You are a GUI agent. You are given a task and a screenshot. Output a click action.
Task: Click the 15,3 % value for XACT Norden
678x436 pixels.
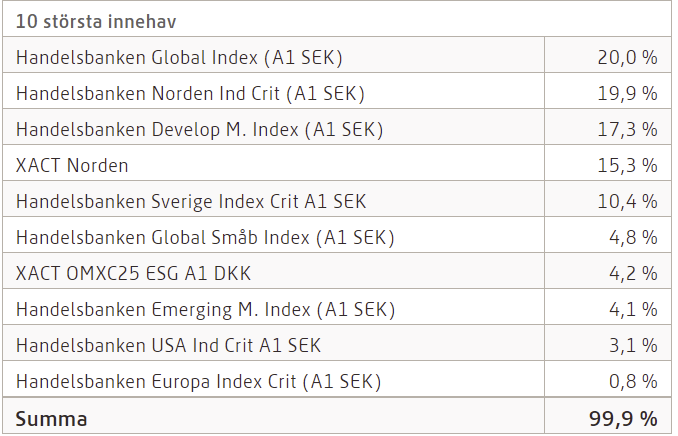[627, 165]
